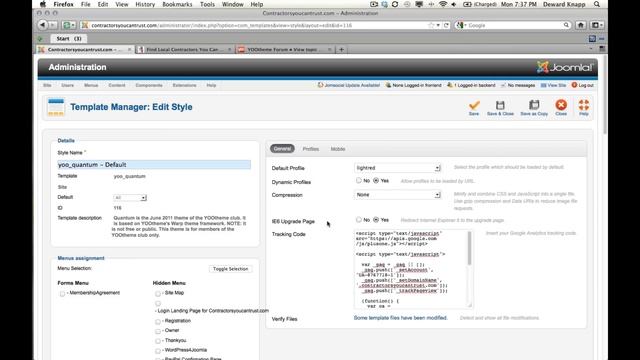This screenshot has height=360, width=640.
Task: Click the Save & Close icon
Action: (500, 105)
